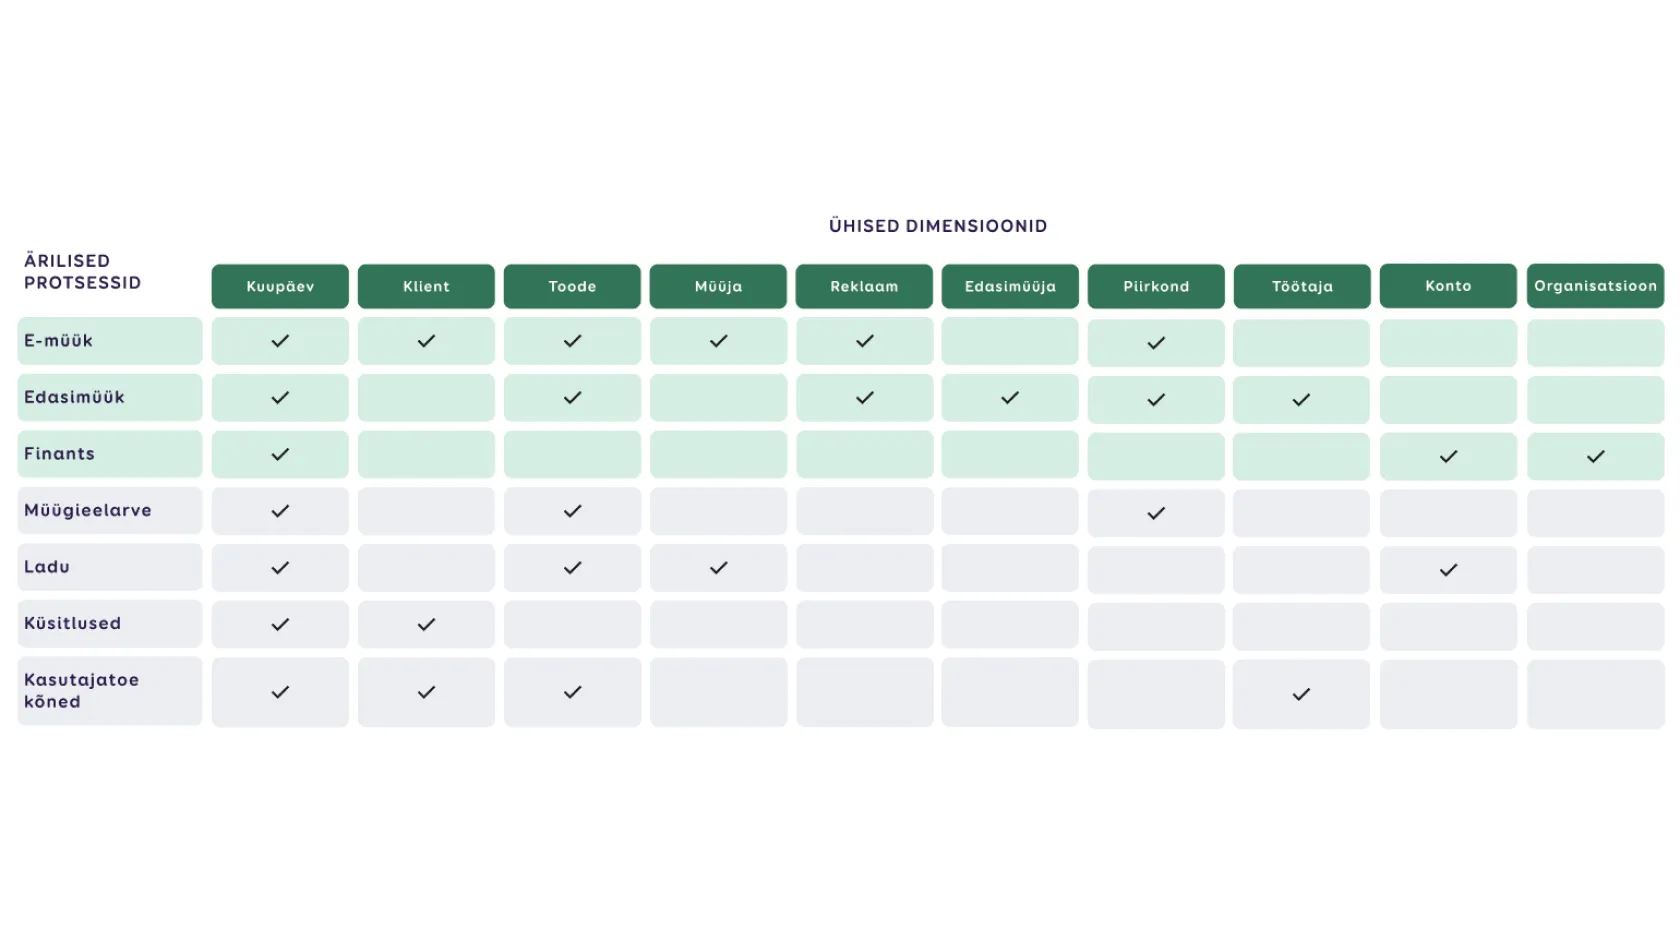Click the checkmark for Ladu and Müüja
The image size is (1680, 945).
[718, 568]
